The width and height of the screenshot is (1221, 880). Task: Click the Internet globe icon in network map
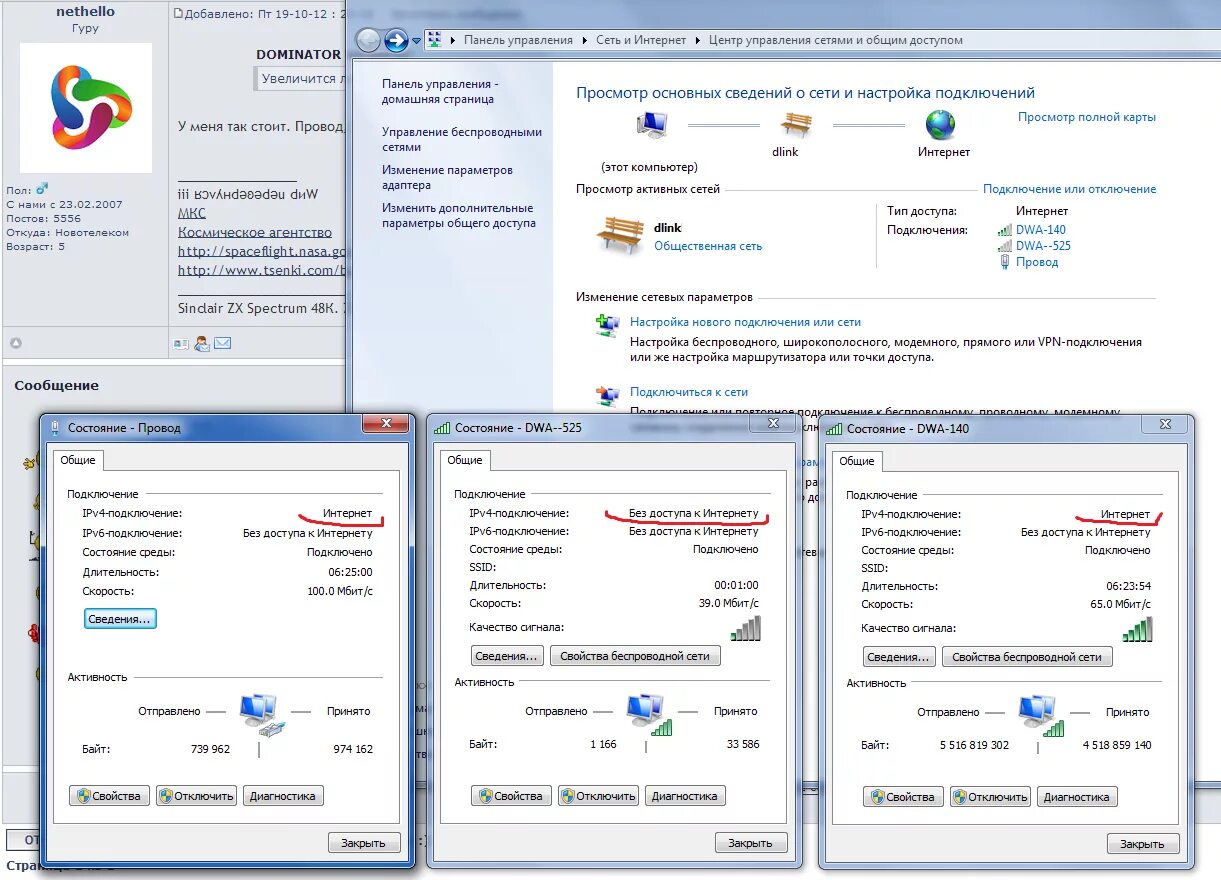pyautogui.click(x=940, y=125)
